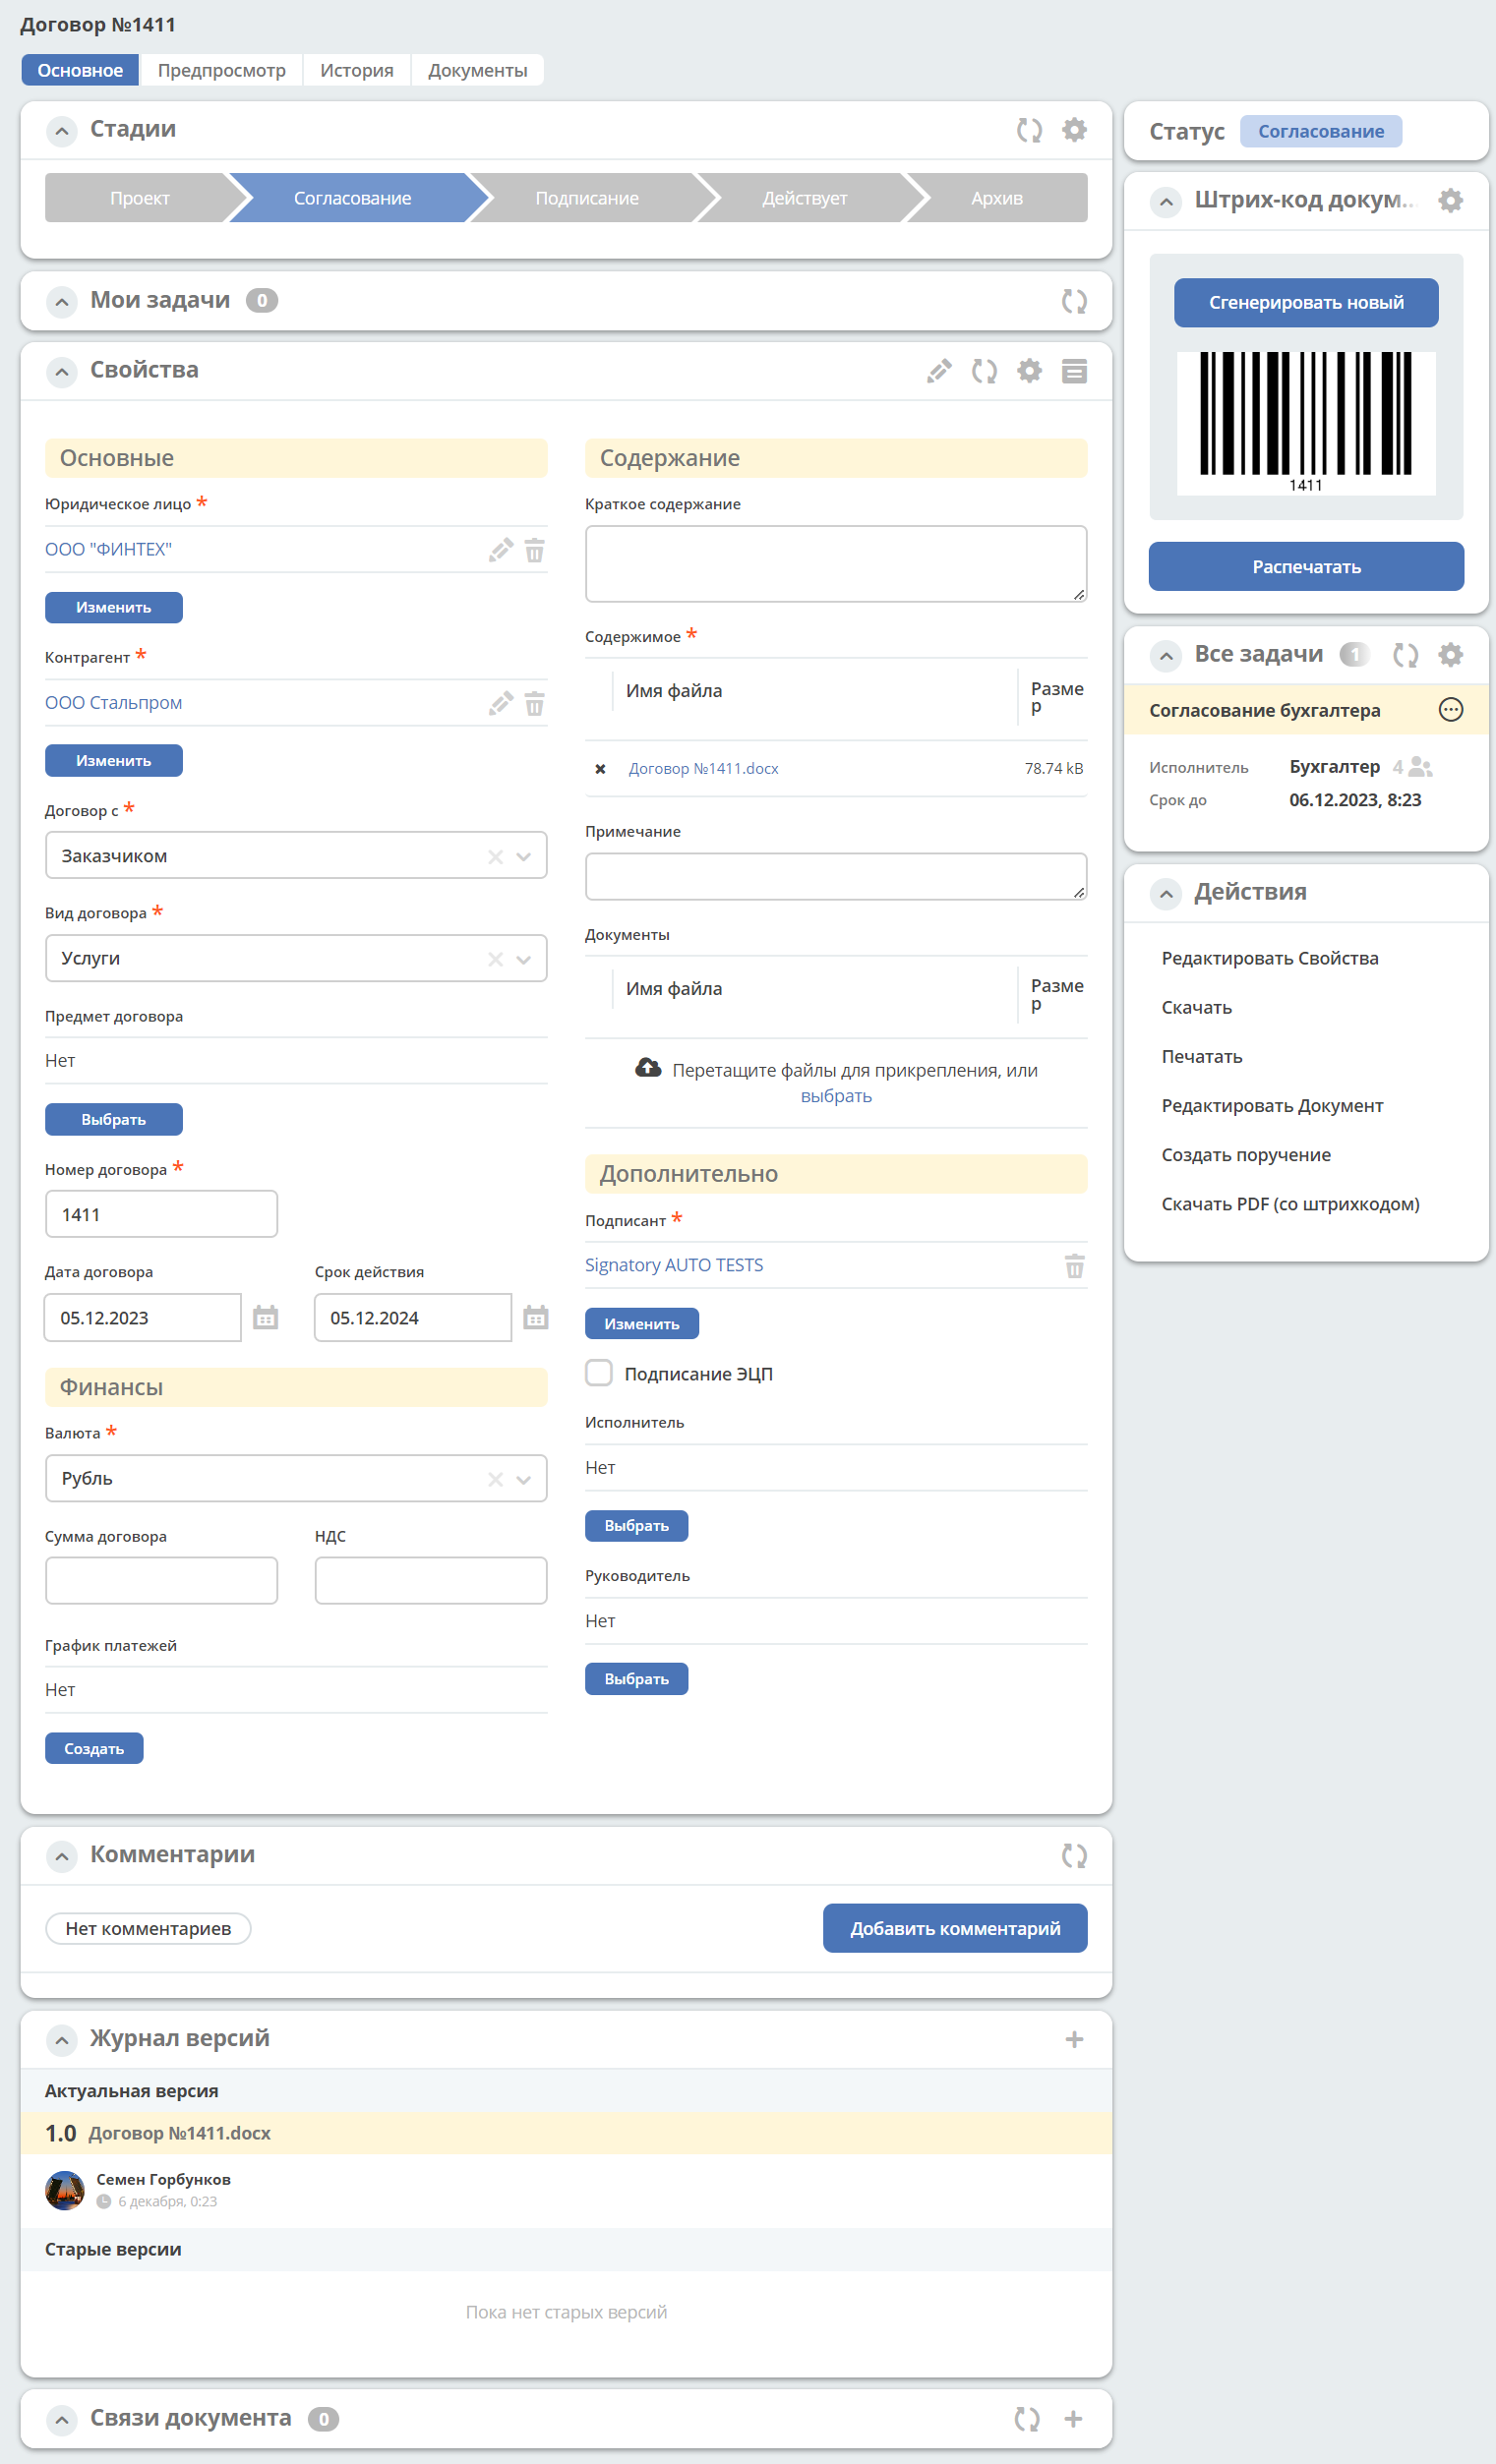Collapse the Стадии panel
The height and width of the screenshot is (2464, 1496).
pos(62,131)
